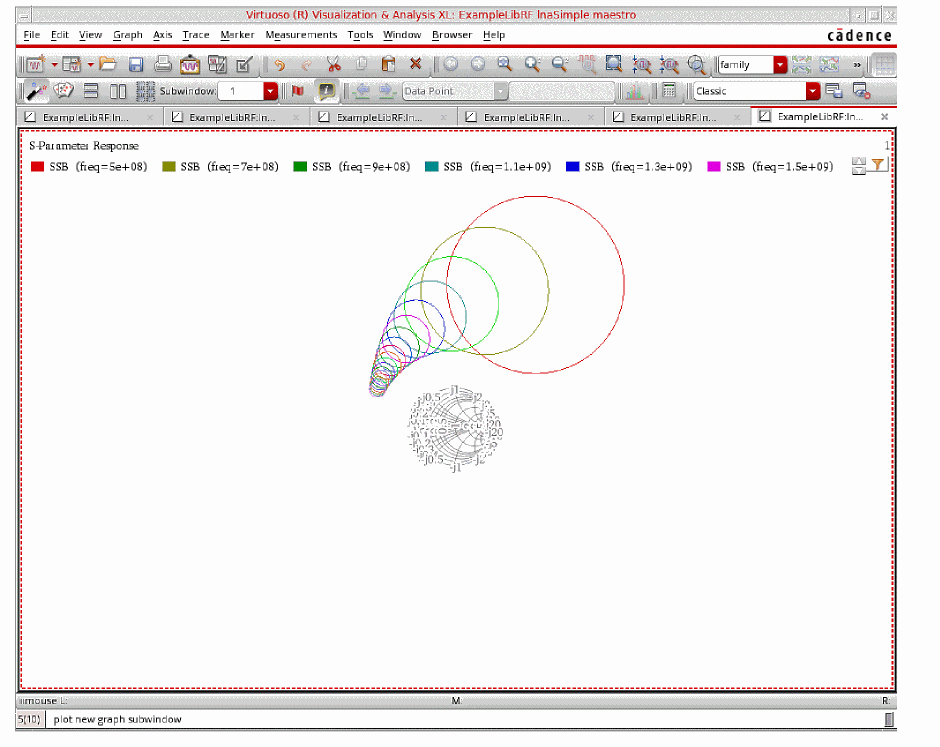Image resolution: width=940 pixels, height=747 pixels.
Task: Click the Open folder icon
Action: click(x=108, y=65)
